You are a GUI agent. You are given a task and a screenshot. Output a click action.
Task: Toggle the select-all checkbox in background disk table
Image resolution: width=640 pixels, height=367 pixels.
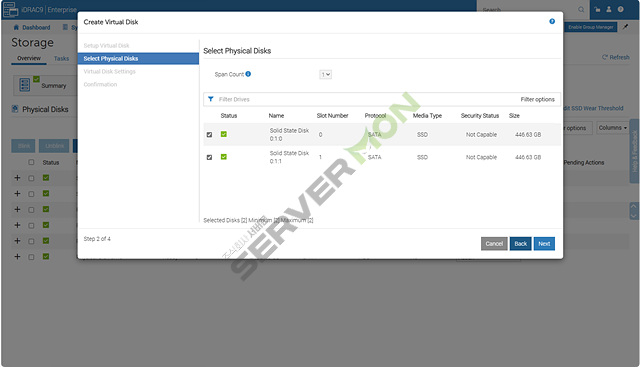[x=31, y=162]
